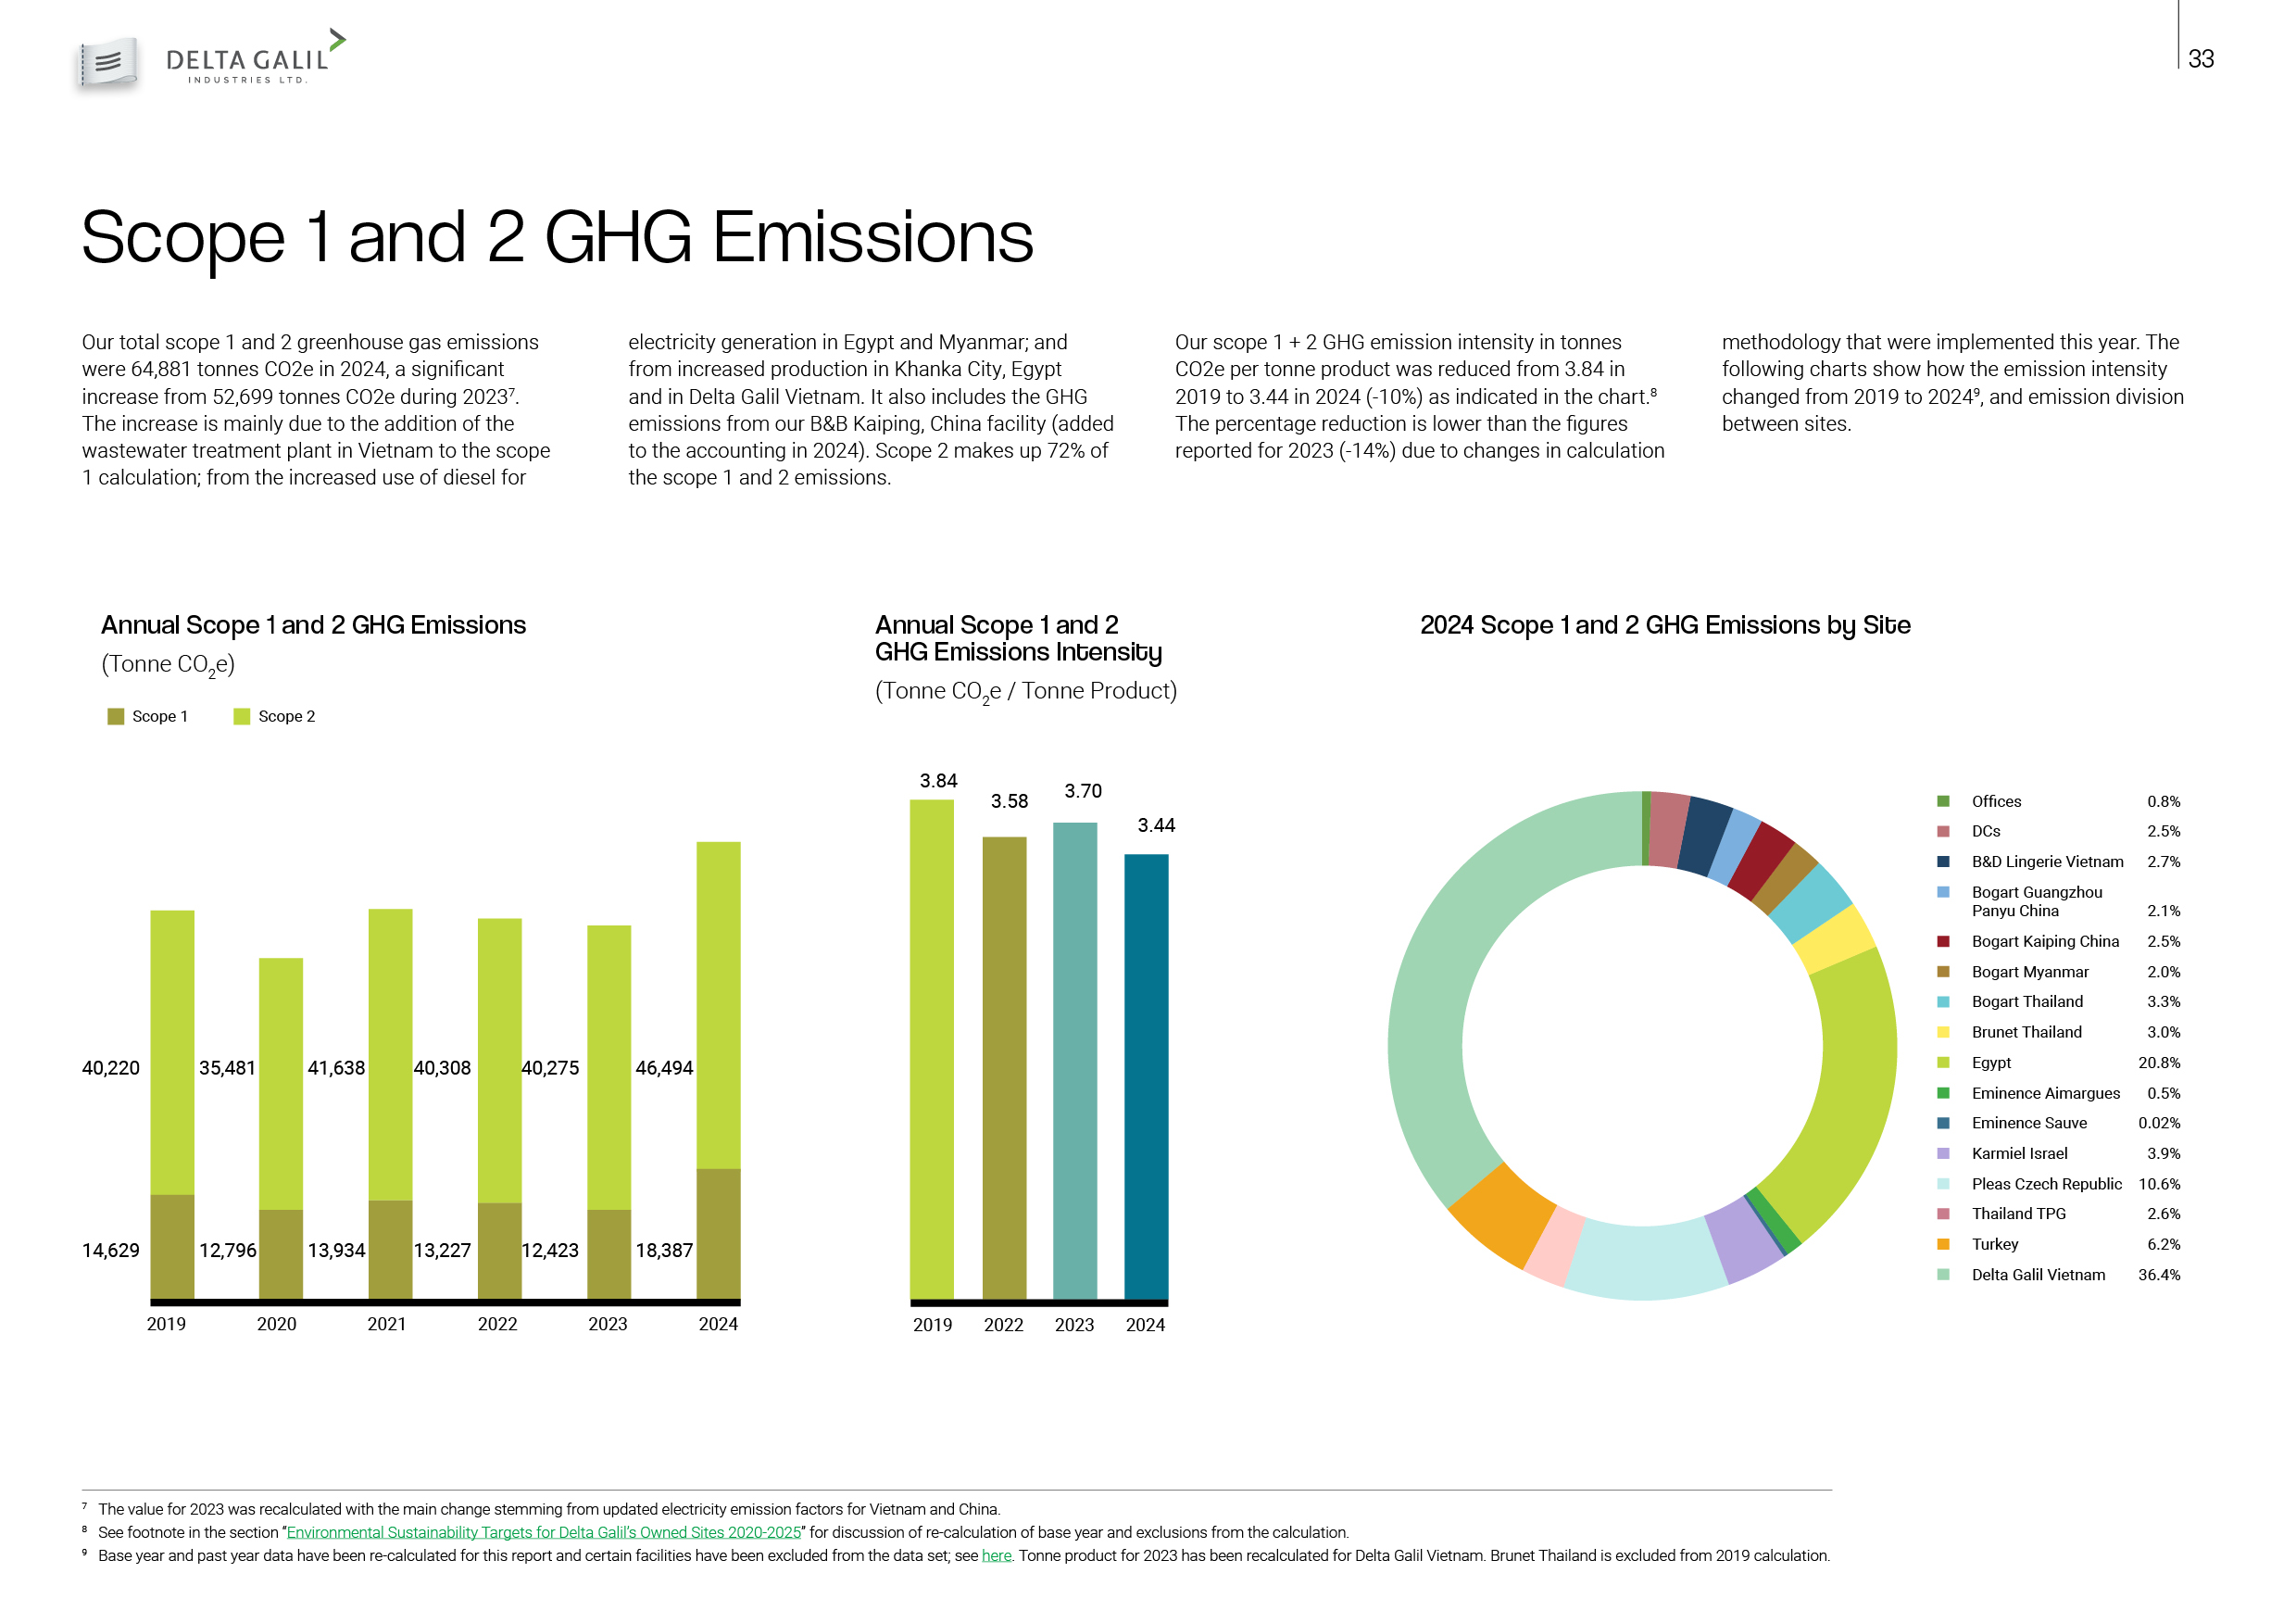Click the 2019 intensity bar
Screen dimensions: 2296x1623
931,1050
